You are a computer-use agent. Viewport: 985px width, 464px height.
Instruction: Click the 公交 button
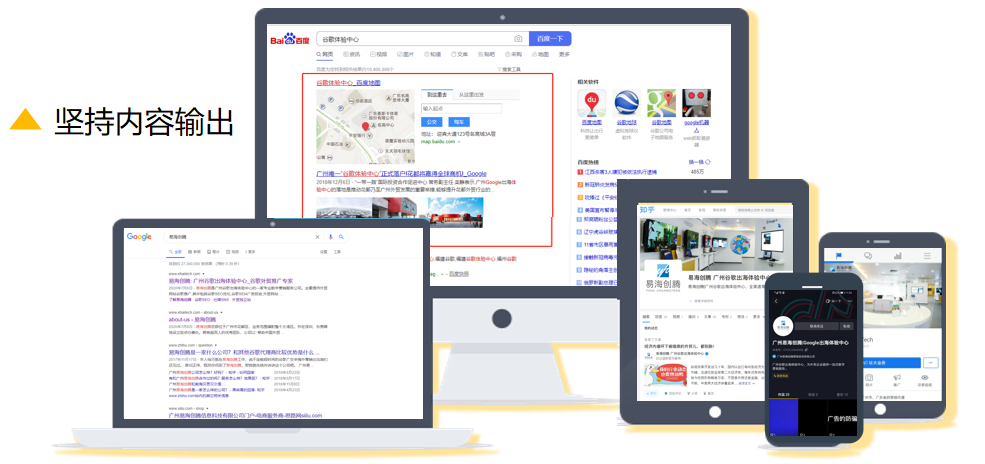432,122
